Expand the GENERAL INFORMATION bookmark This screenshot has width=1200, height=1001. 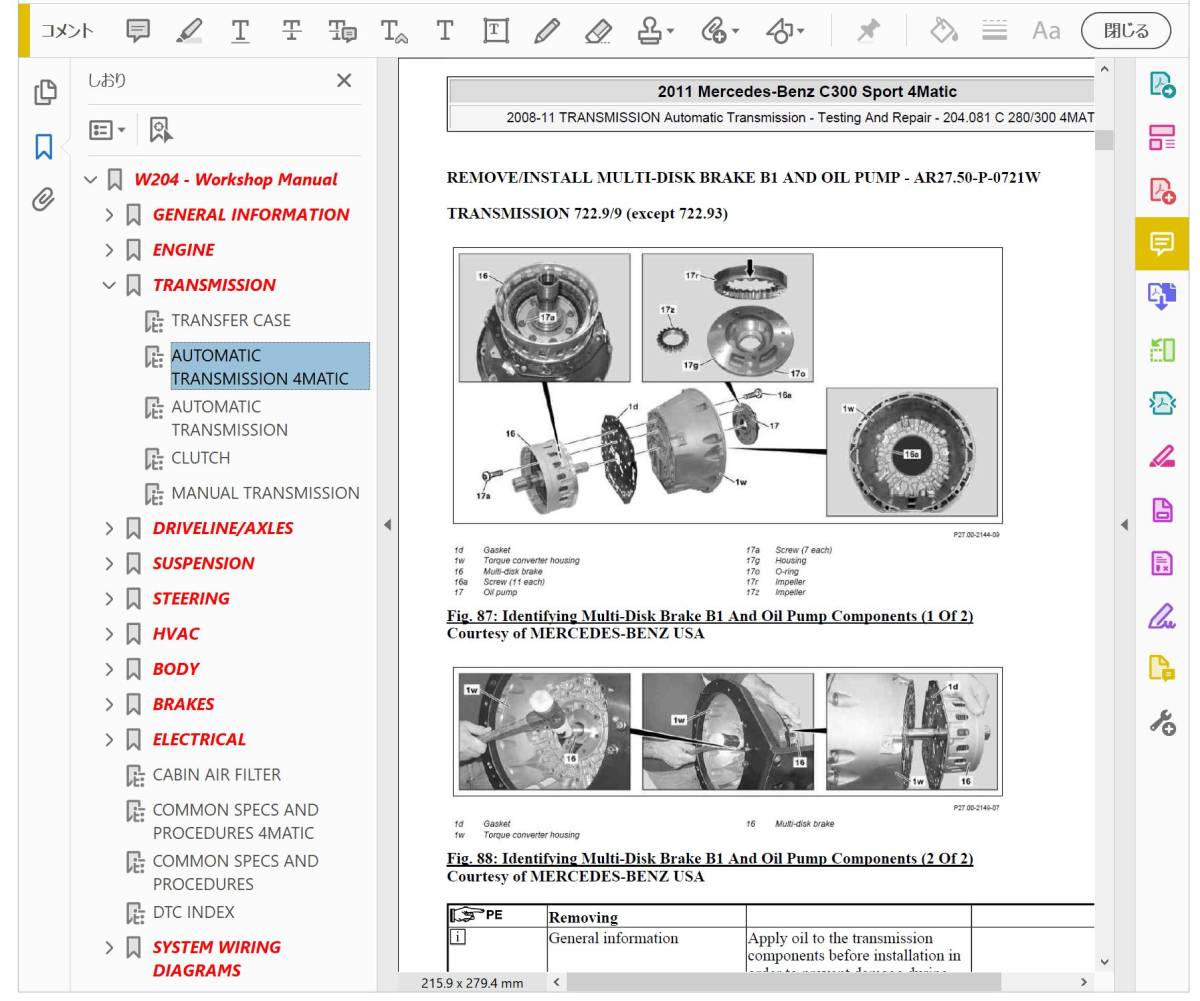pos(109,215)
